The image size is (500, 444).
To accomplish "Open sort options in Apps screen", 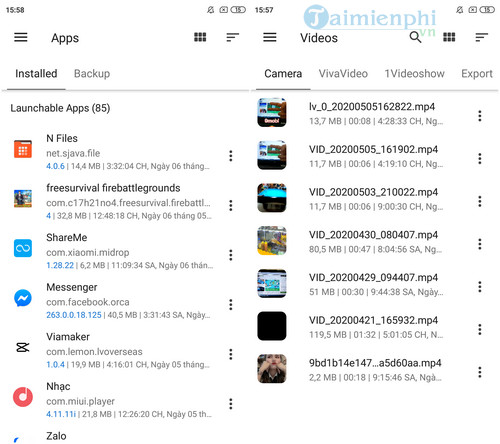I will pos(232,37).
